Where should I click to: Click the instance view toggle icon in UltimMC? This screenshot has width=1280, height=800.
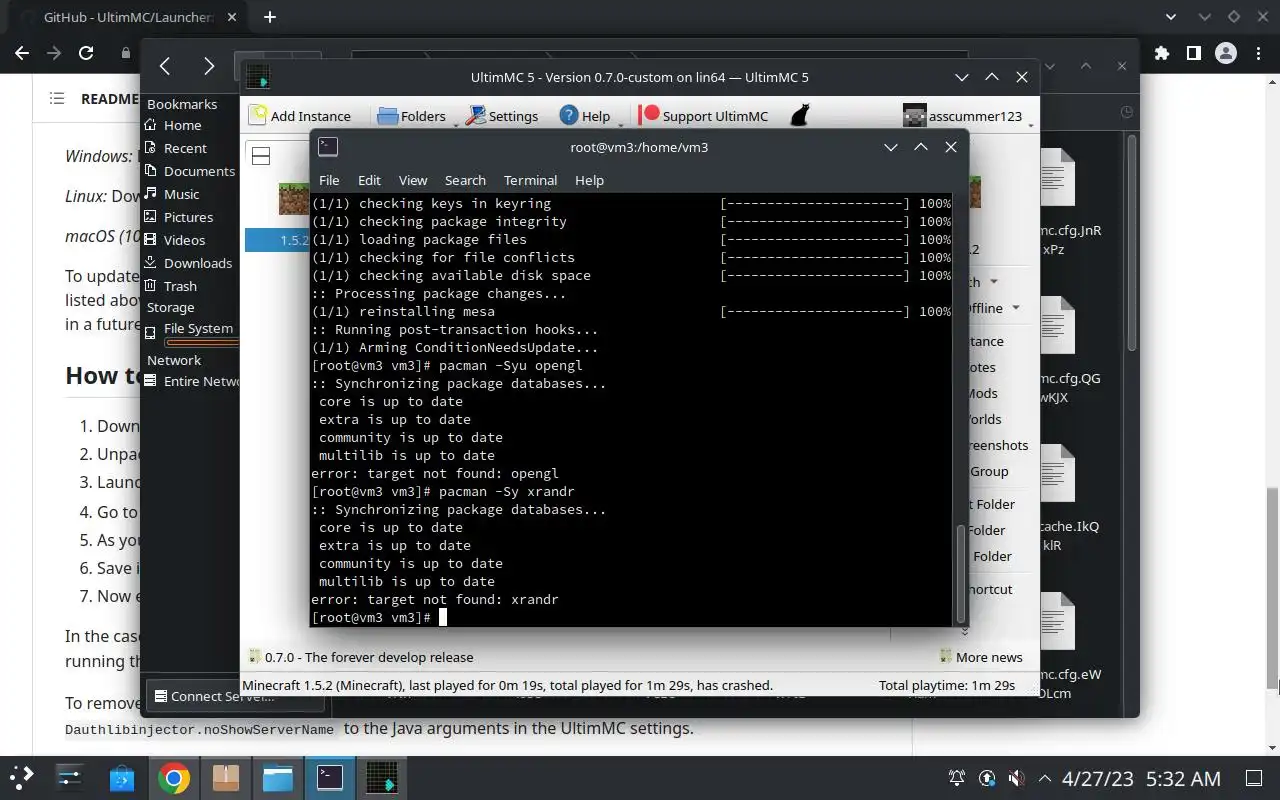(x=261, y=156)
